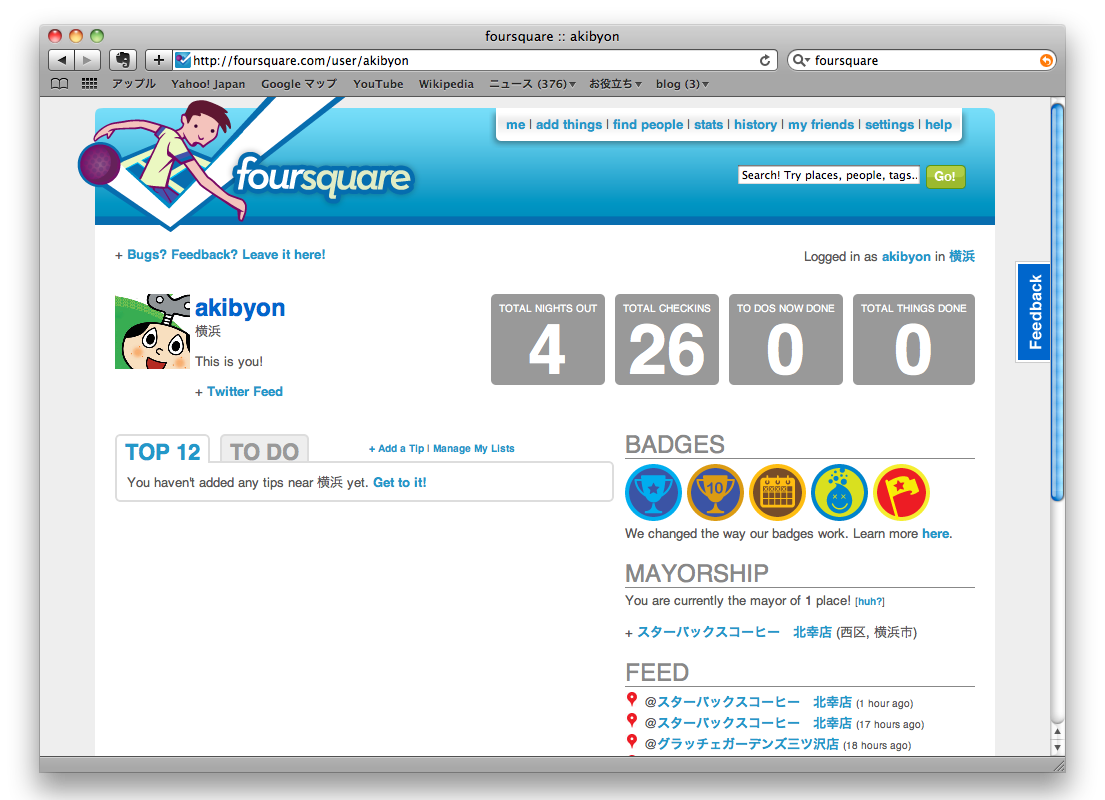1105x800 pixels.
Task: Click the green bubbly face badge
Action: [x=839, y=492]
